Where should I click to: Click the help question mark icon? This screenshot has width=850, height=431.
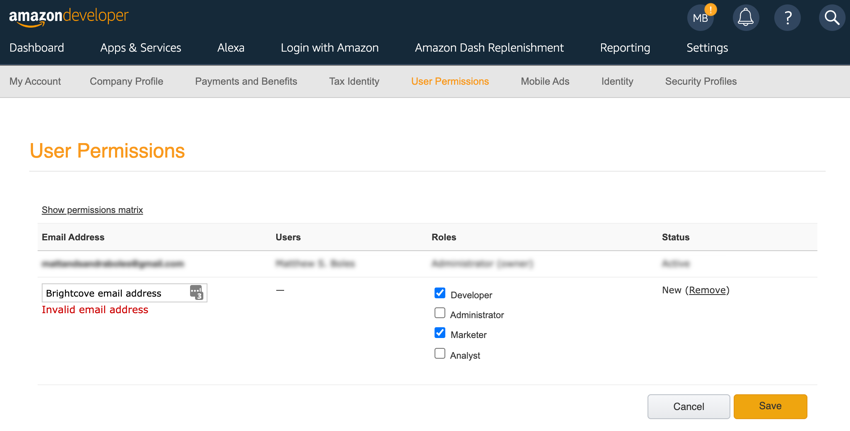point(787,18)
